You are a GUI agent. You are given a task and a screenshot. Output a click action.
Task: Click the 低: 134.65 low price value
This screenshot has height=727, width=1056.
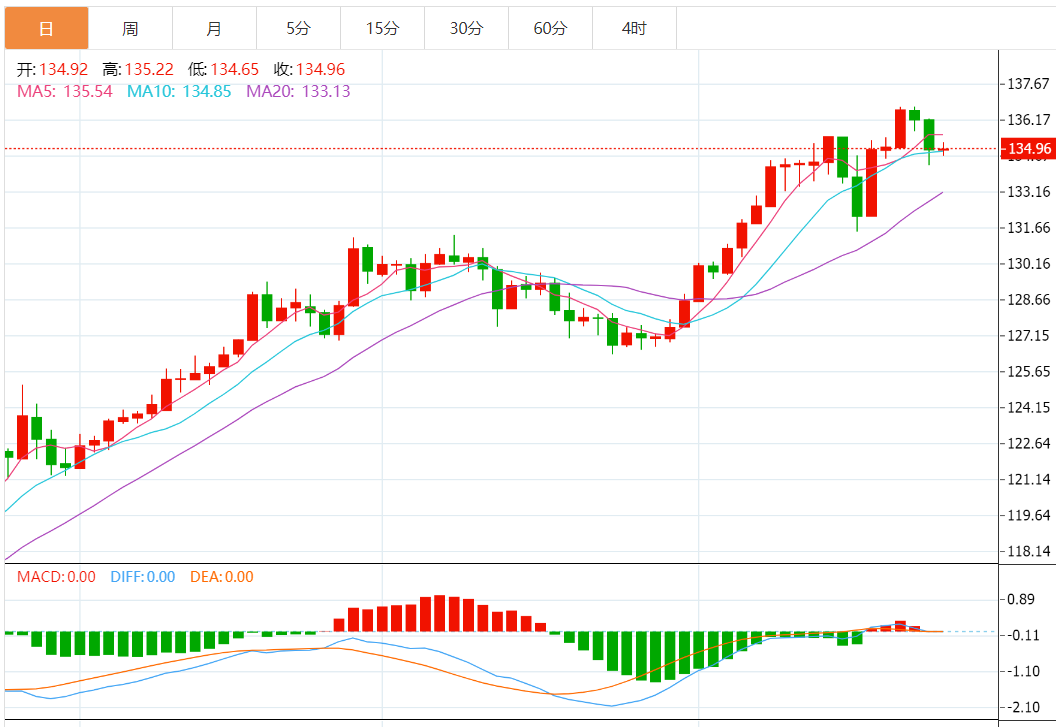pos(224,69)
